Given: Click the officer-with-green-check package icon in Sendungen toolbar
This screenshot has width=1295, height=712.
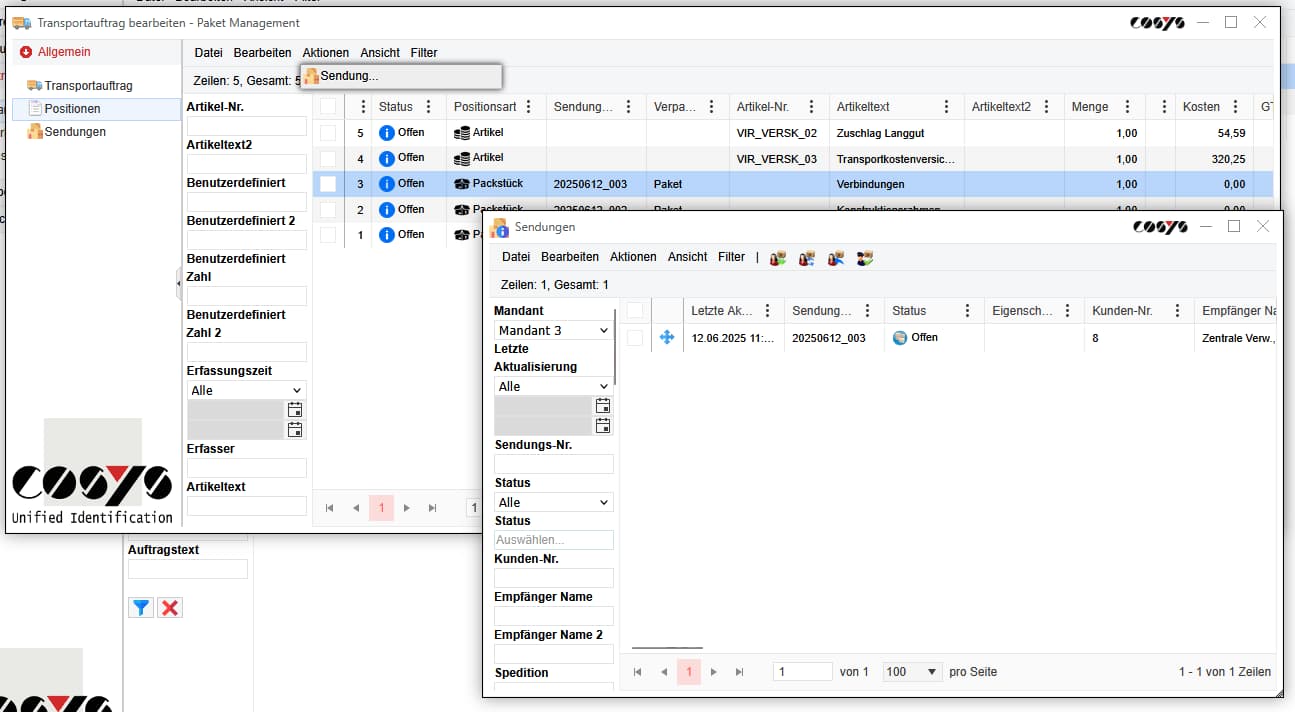Looking at the screenshot, I should click(865, 258).
